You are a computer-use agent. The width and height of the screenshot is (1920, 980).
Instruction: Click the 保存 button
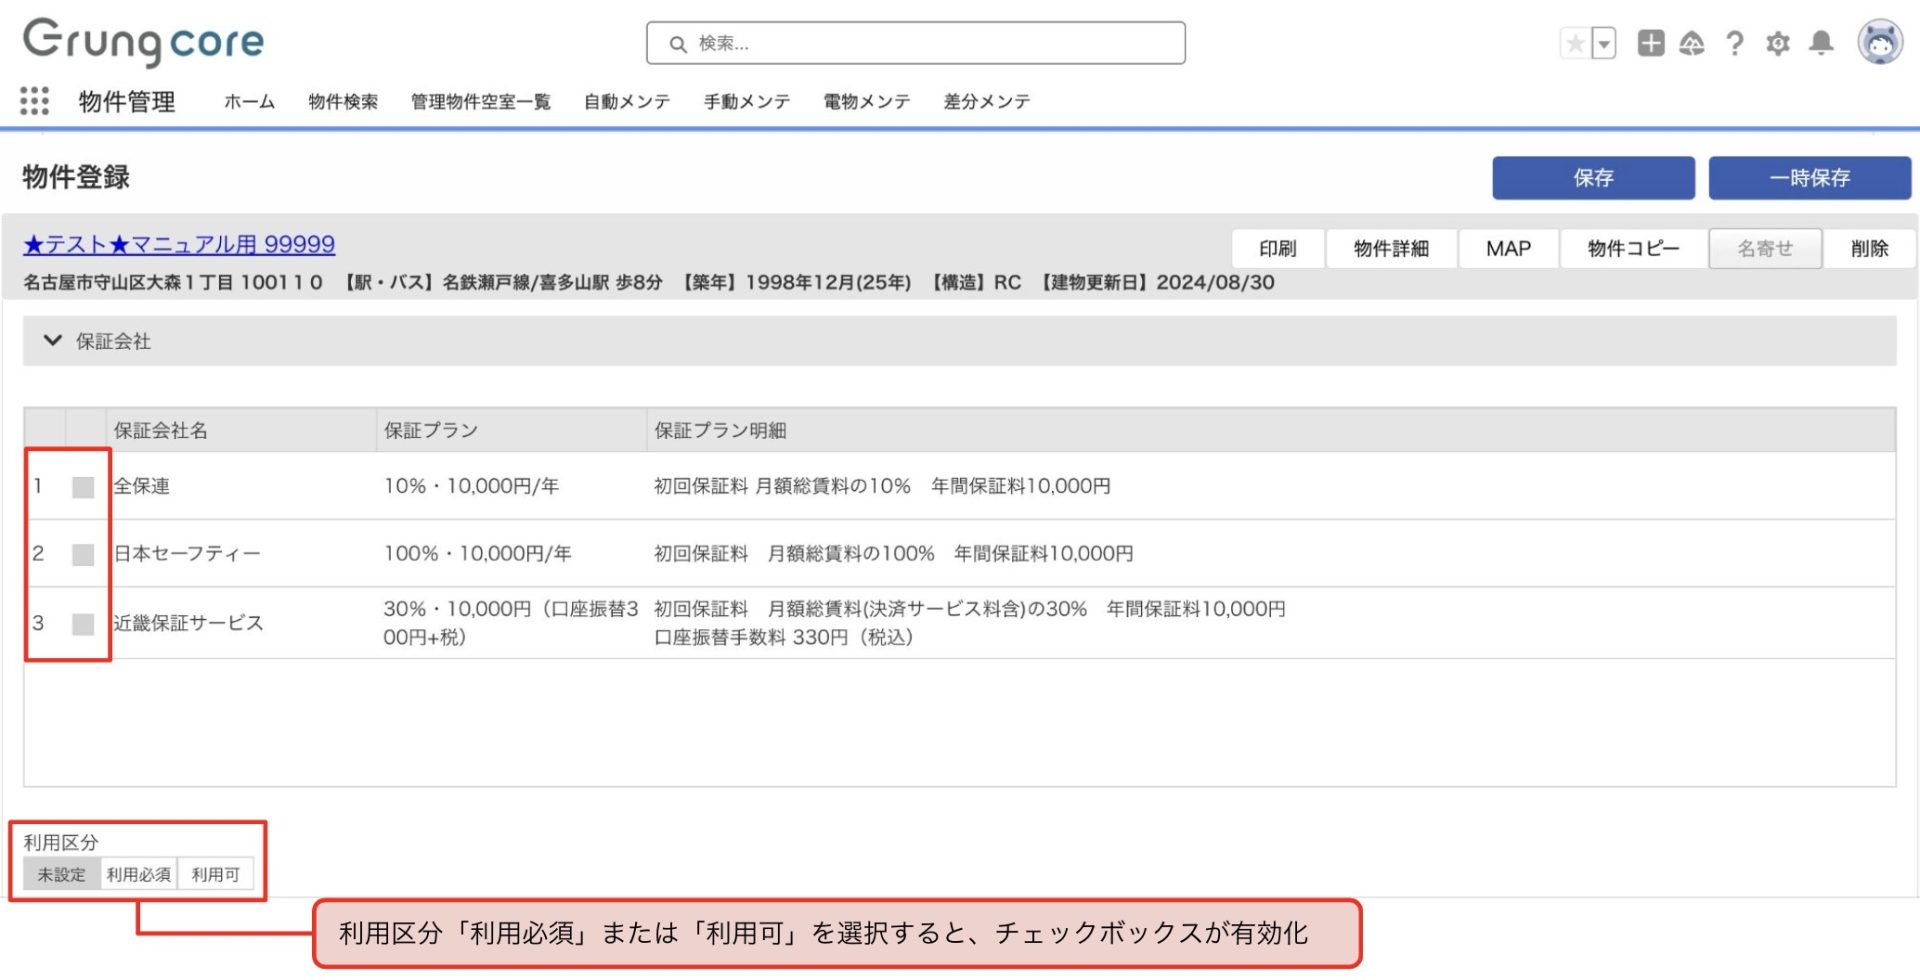[1593, 178]
